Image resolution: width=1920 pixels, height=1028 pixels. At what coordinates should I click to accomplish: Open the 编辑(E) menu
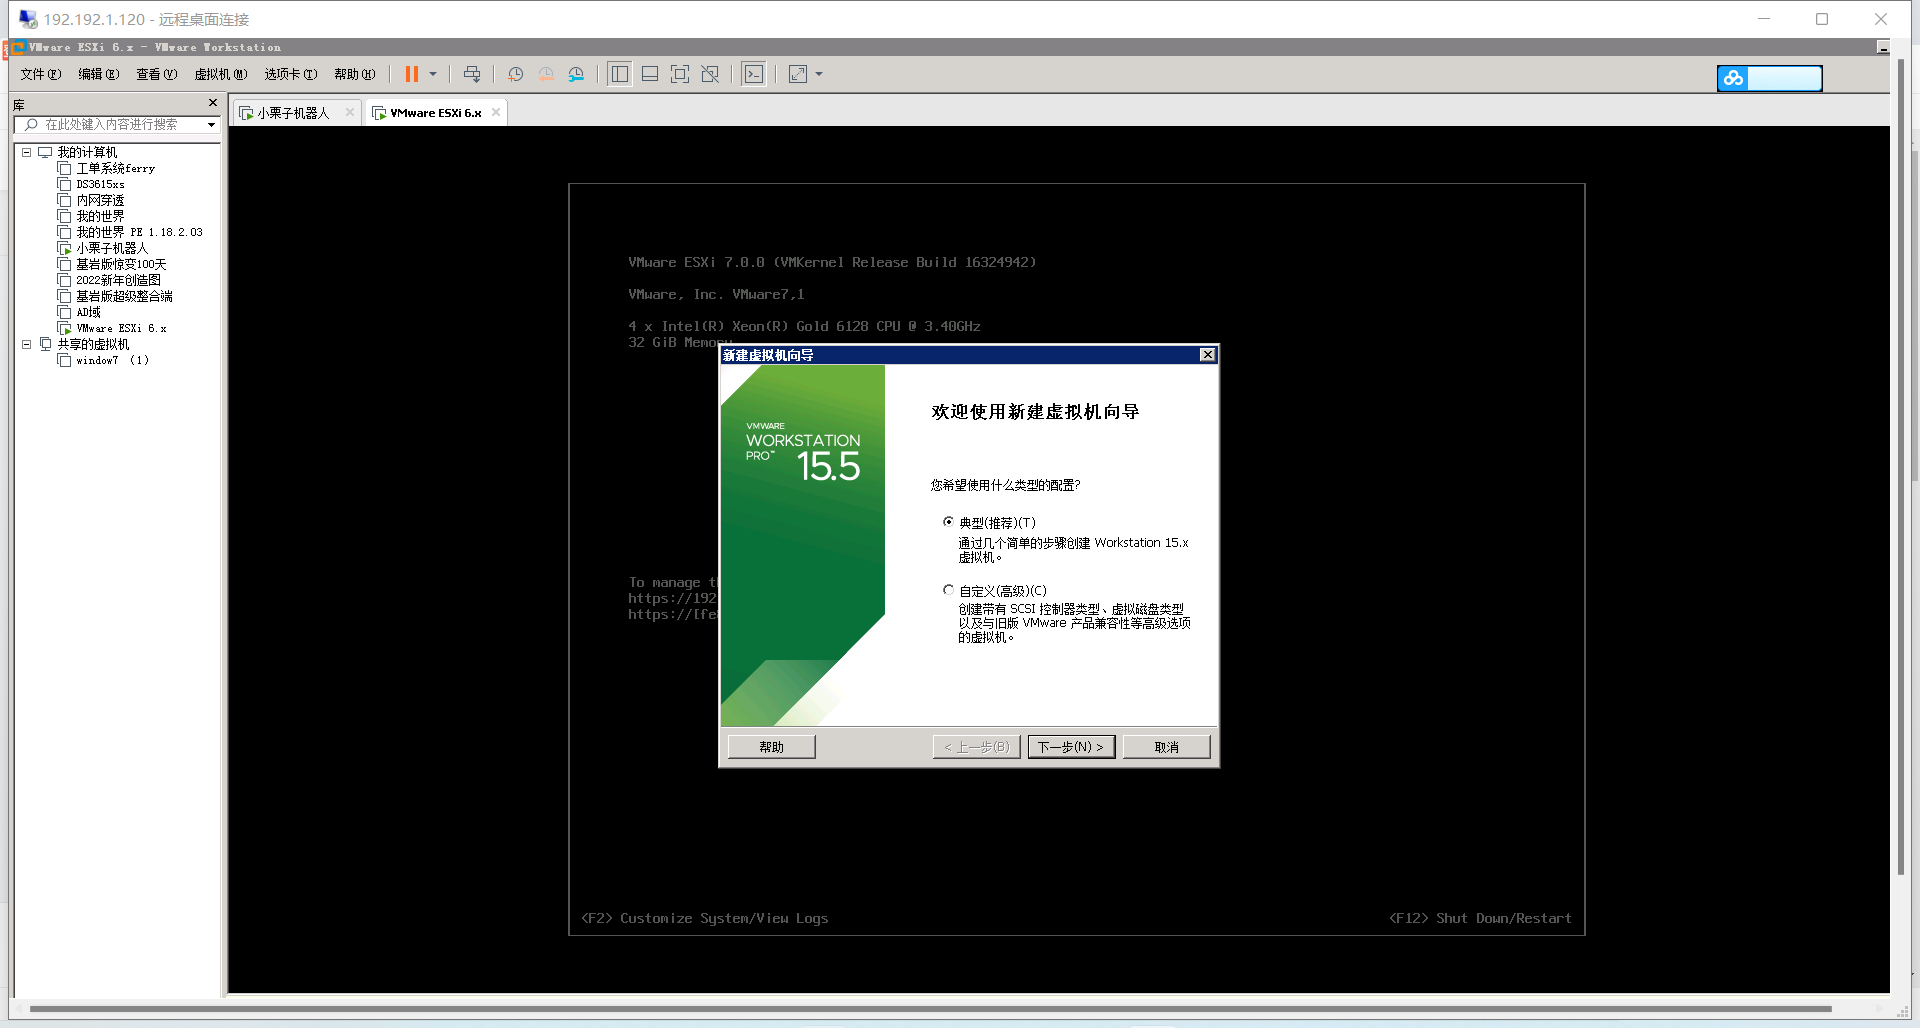[x=99, y=74]
